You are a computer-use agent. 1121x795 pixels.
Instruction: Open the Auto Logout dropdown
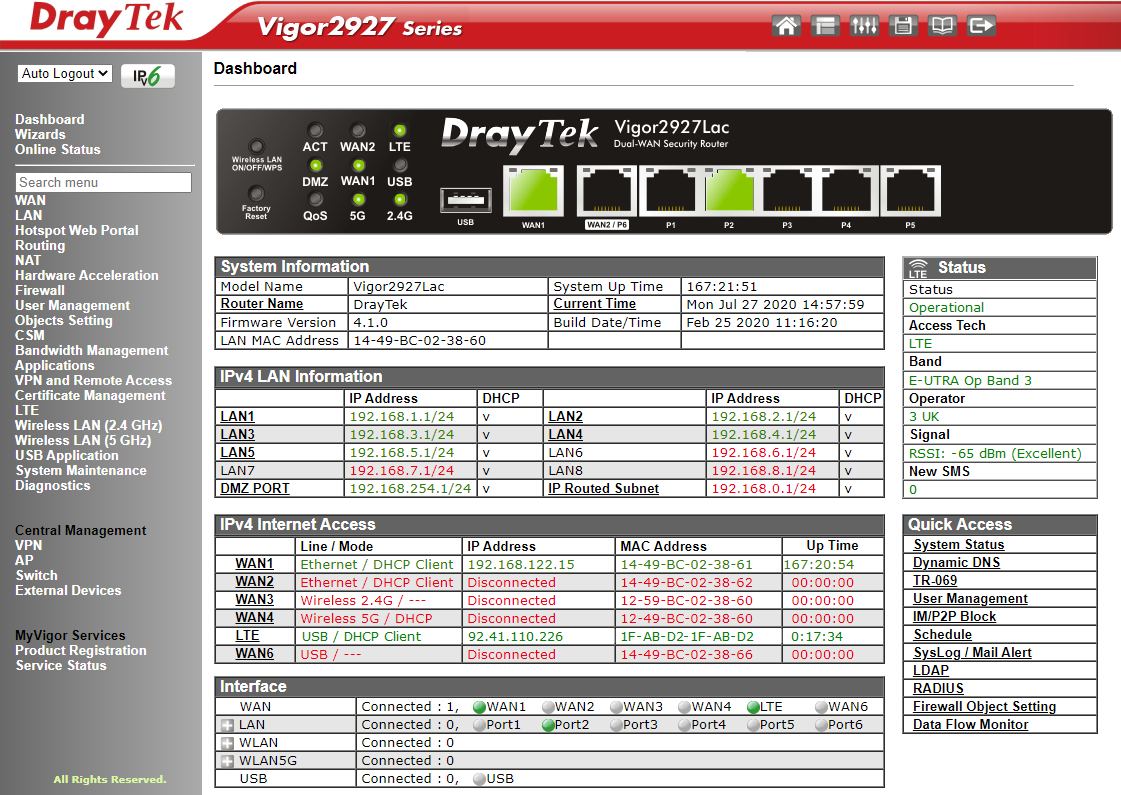click(x=65, y=73)
